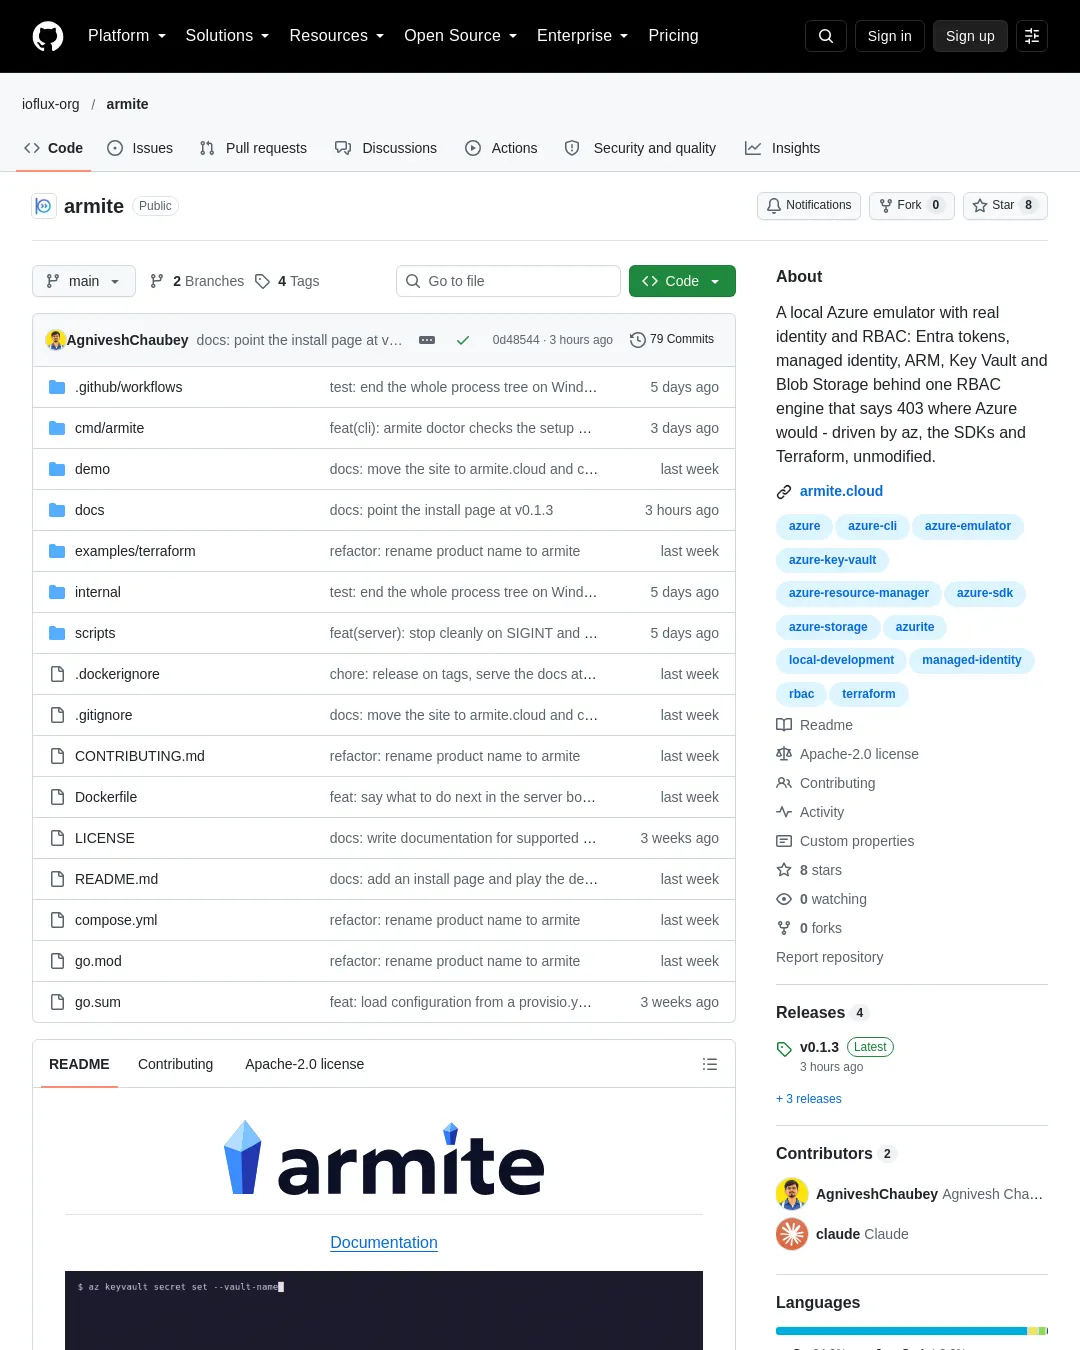The height and width of the screenshot is (1350, 1080).
Task: Click the Notifications button
Action: point(809,205)
